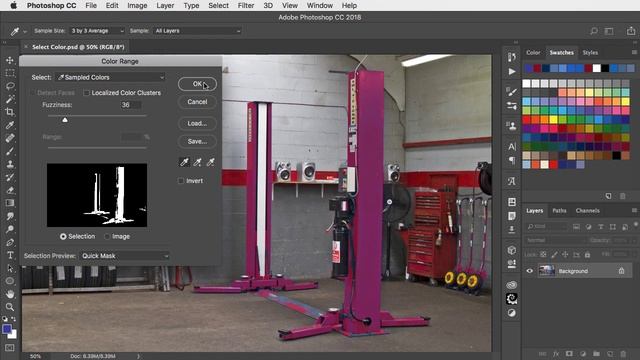The width and height of the screenshot is (640, 360).
Task: Click the Add to Sample eyedropper
Action: (198, 162)
